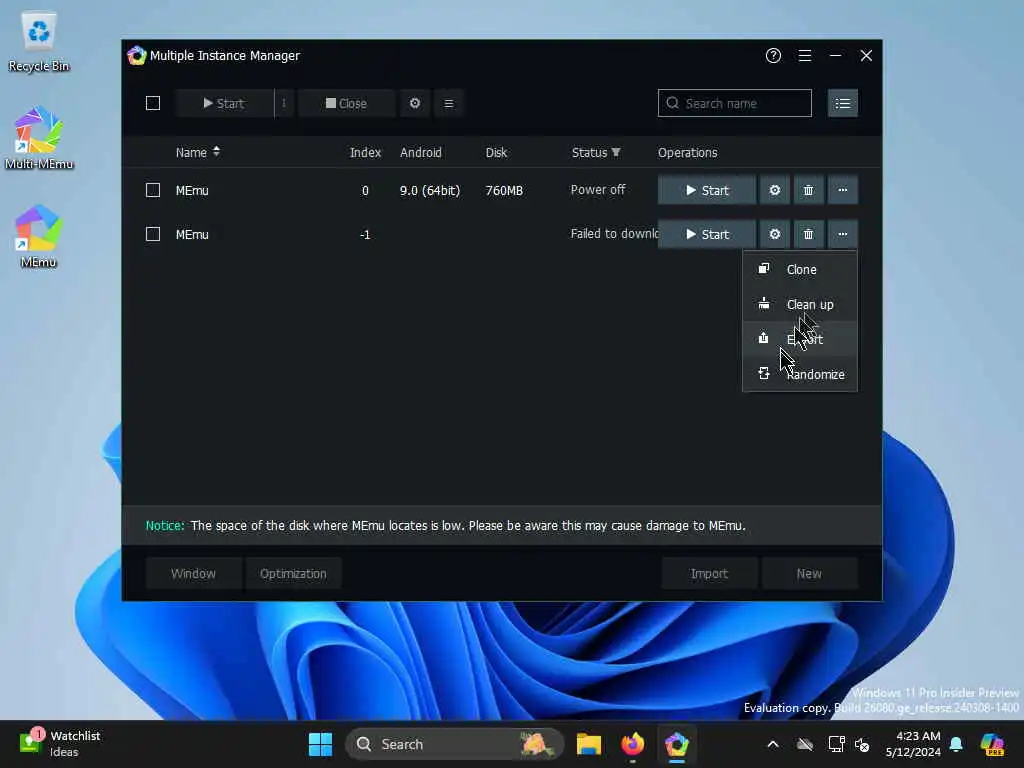
Task: Tick the select-all checkbox in toolbar
Action: coord(153,103)
